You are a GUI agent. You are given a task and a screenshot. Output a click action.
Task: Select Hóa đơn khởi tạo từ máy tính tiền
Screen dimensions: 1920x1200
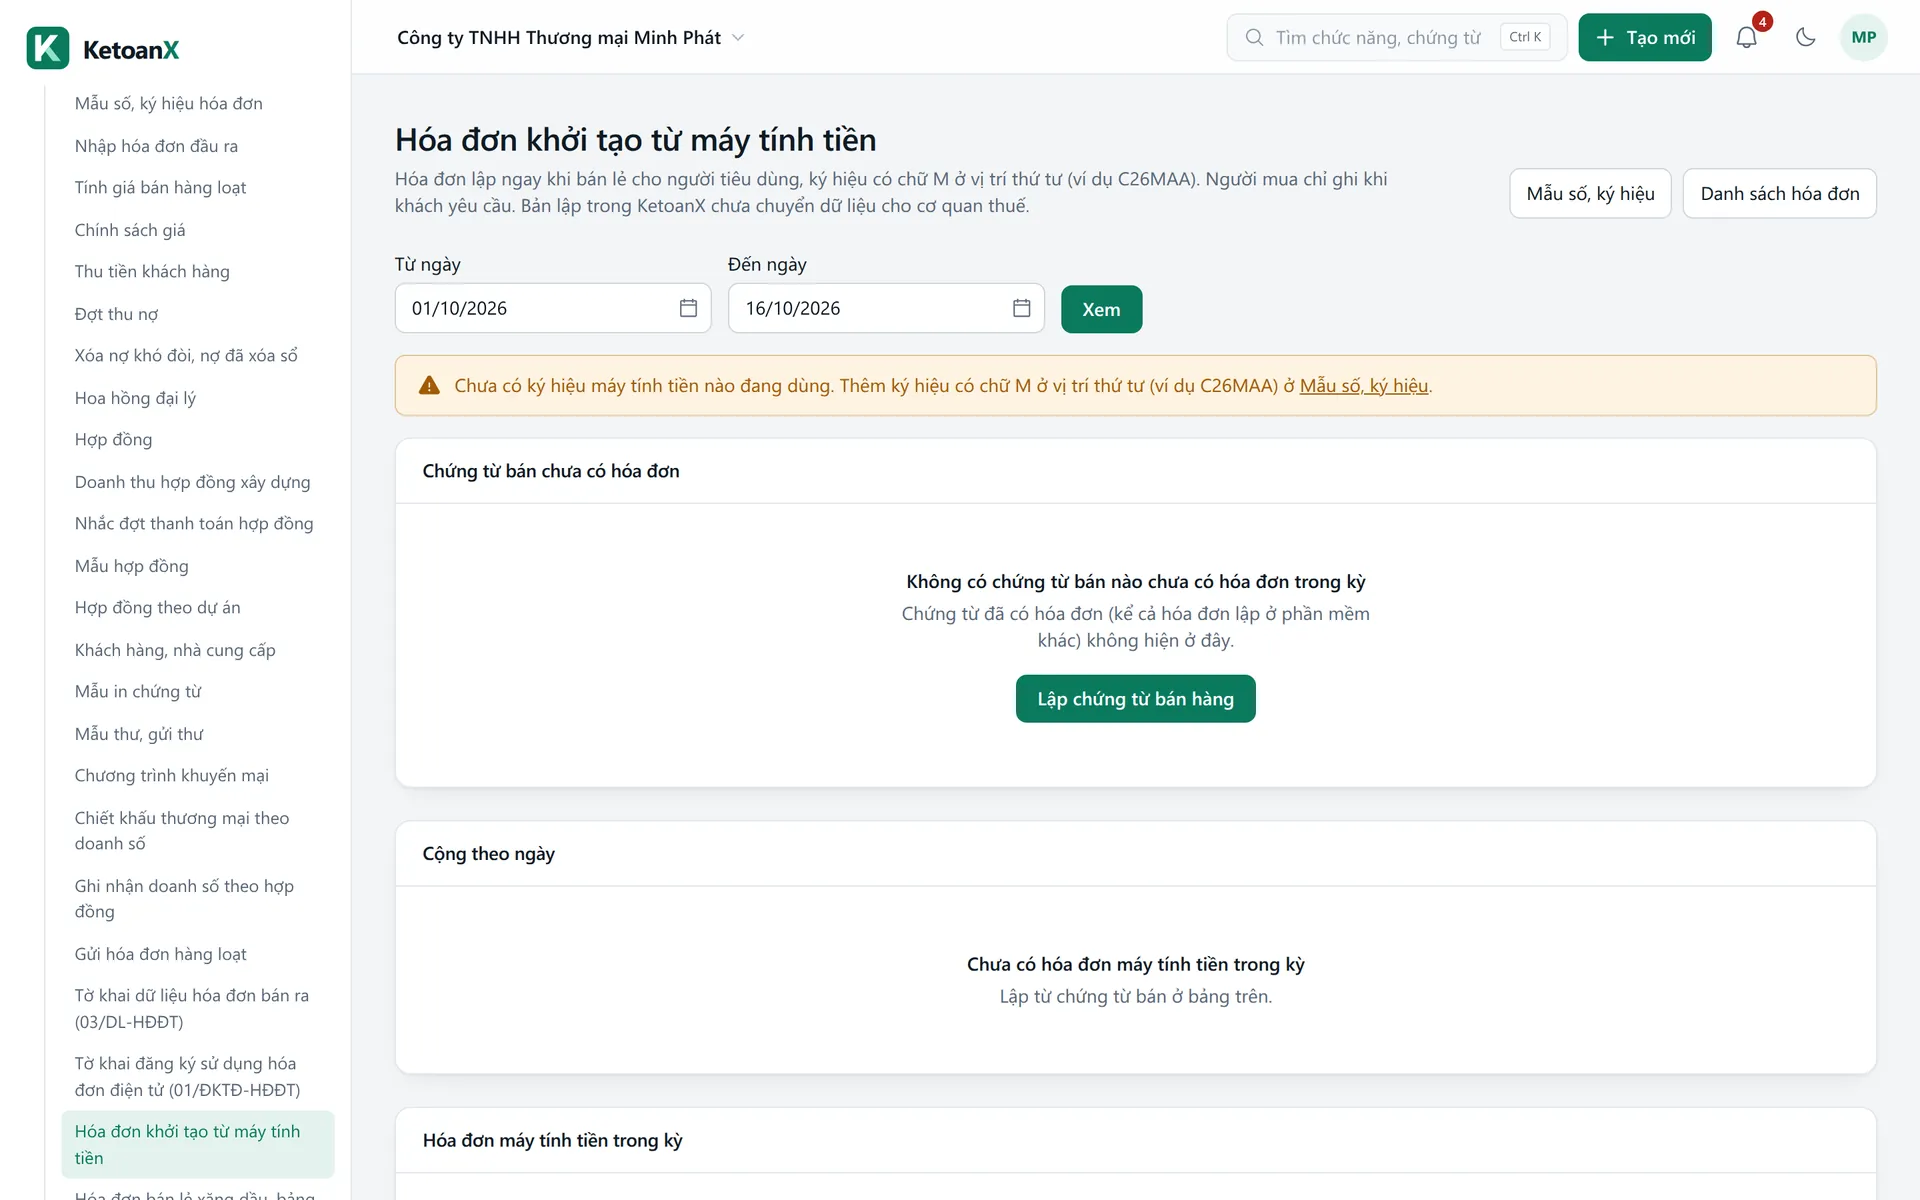pyautogui.click(x=198, y=1145)
